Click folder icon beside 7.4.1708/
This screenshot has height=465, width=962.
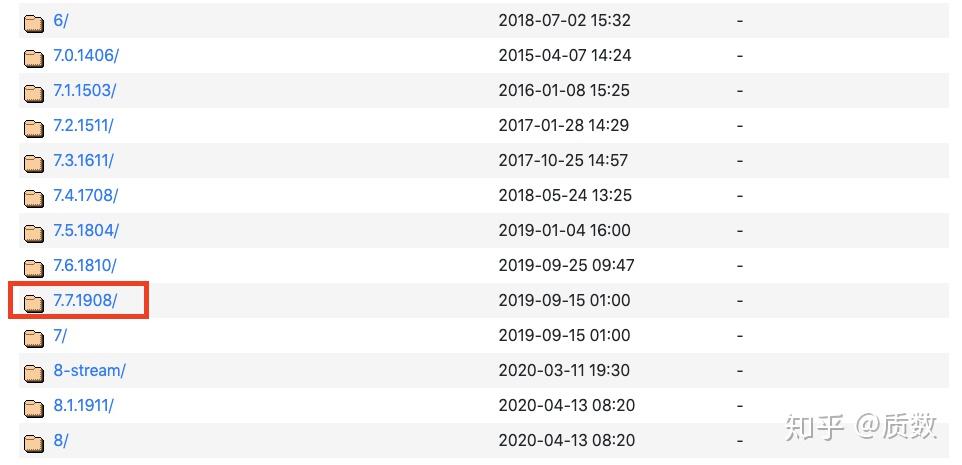point(34,197)
